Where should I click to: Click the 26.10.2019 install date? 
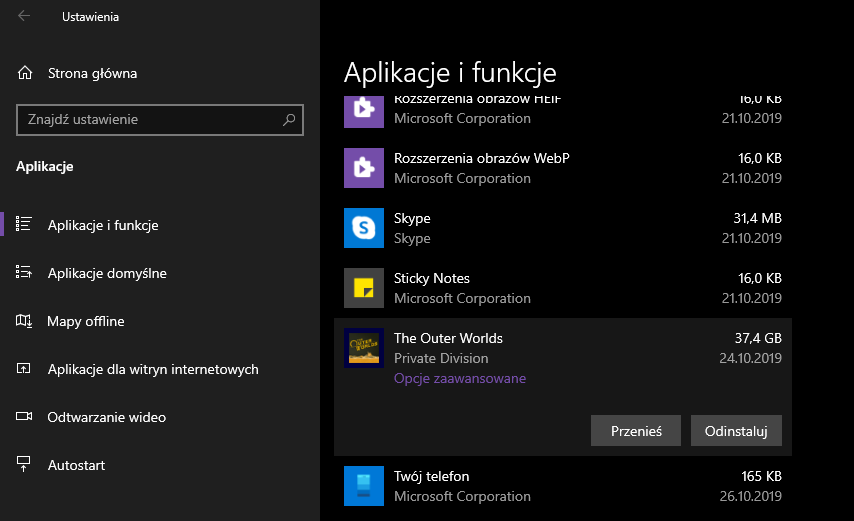[751, 497]
